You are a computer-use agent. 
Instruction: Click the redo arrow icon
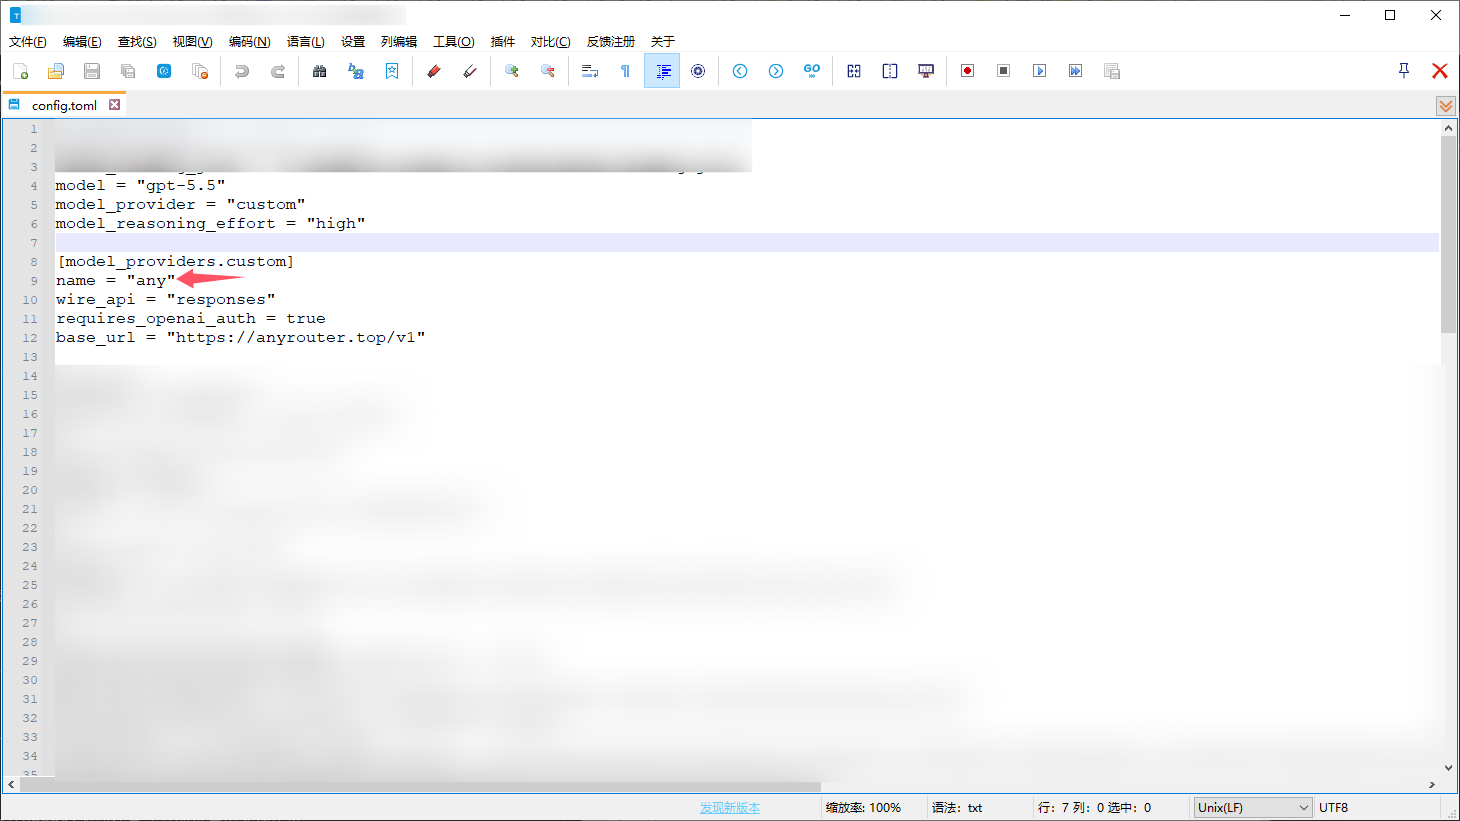point(278,71)
